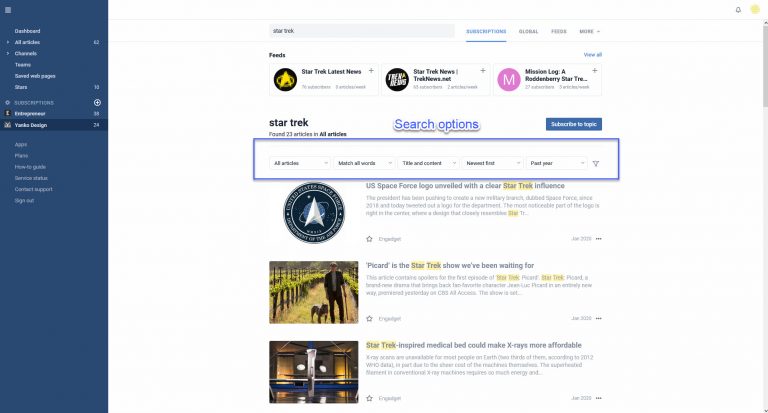This screenshot has width=768, height=413.
Task: Add a new subscription with plus icon
Action: point(97,102)
